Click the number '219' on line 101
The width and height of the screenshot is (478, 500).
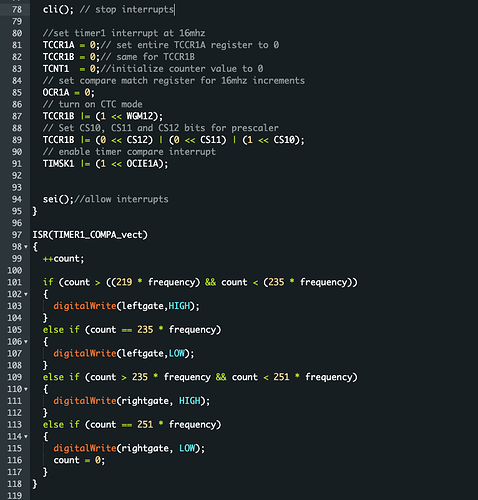point(124,282)
